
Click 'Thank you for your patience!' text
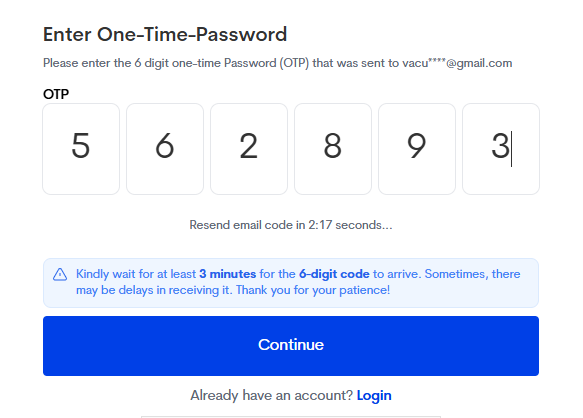click(313, 290)
